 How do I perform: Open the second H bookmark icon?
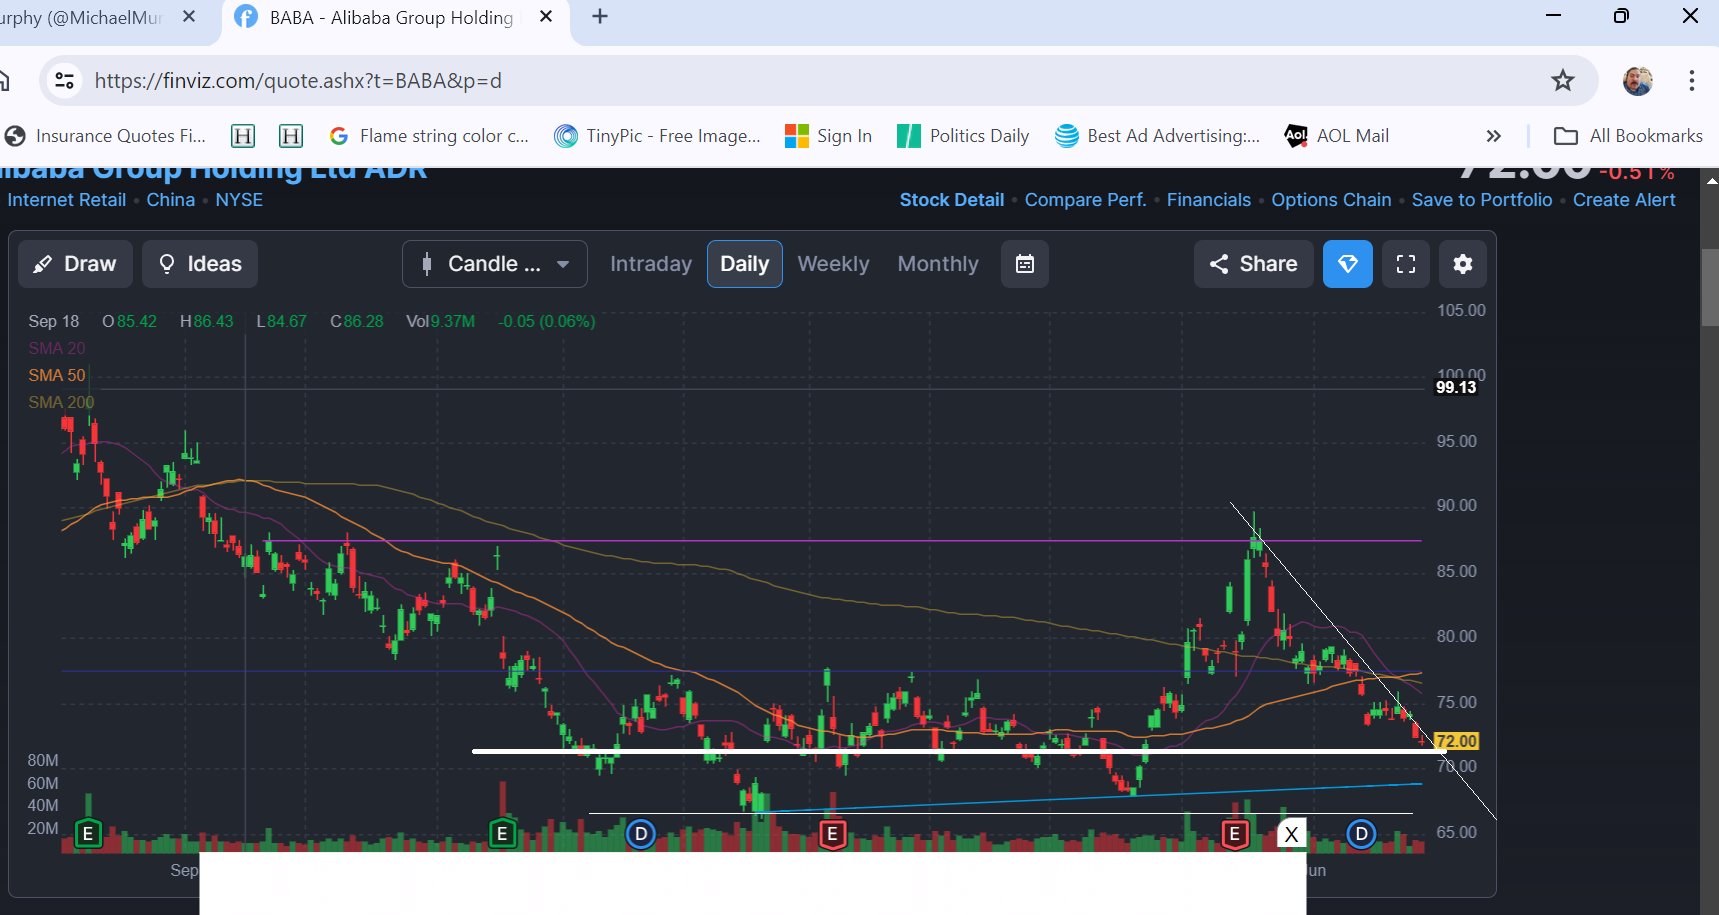tap(291, 136)
